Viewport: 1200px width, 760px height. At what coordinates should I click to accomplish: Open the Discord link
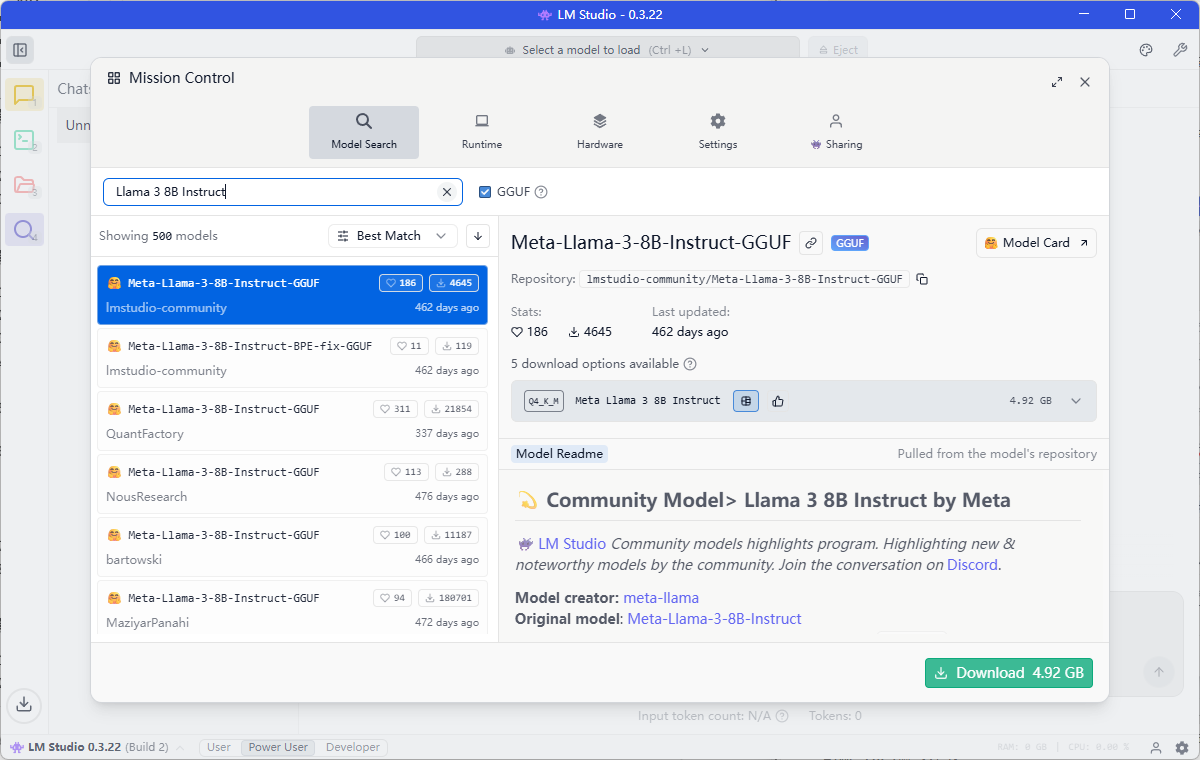[972, 565]
